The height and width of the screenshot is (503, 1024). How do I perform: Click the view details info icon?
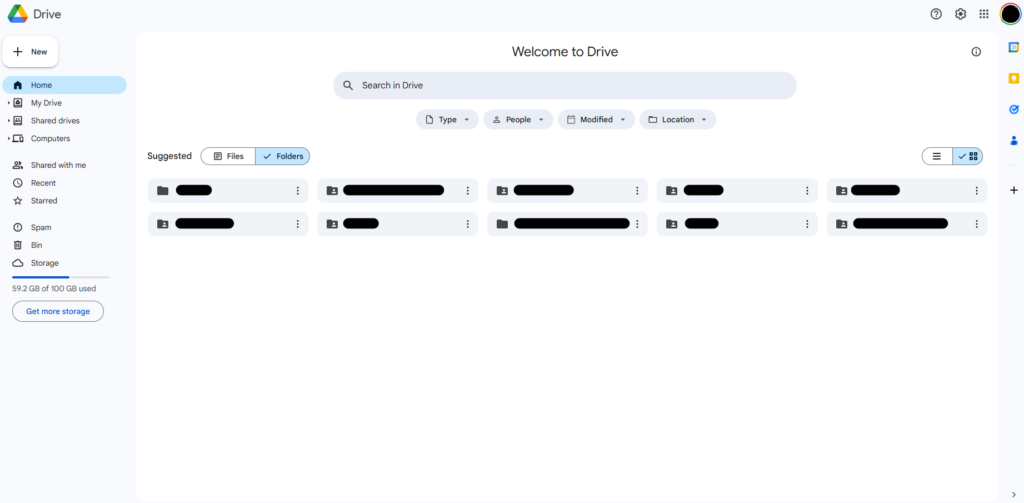(x=976, y=52)
